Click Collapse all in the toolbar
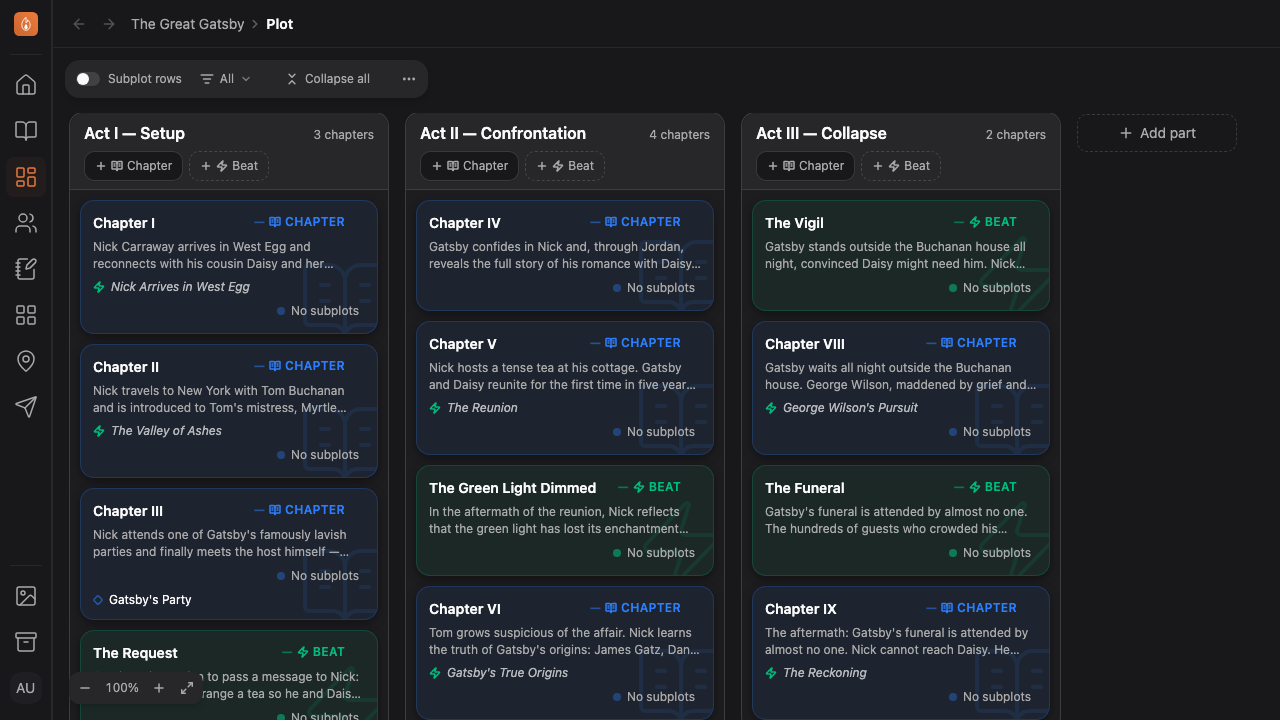The width and height of the screenshot is (1280, 720). [x=328, y=79]
